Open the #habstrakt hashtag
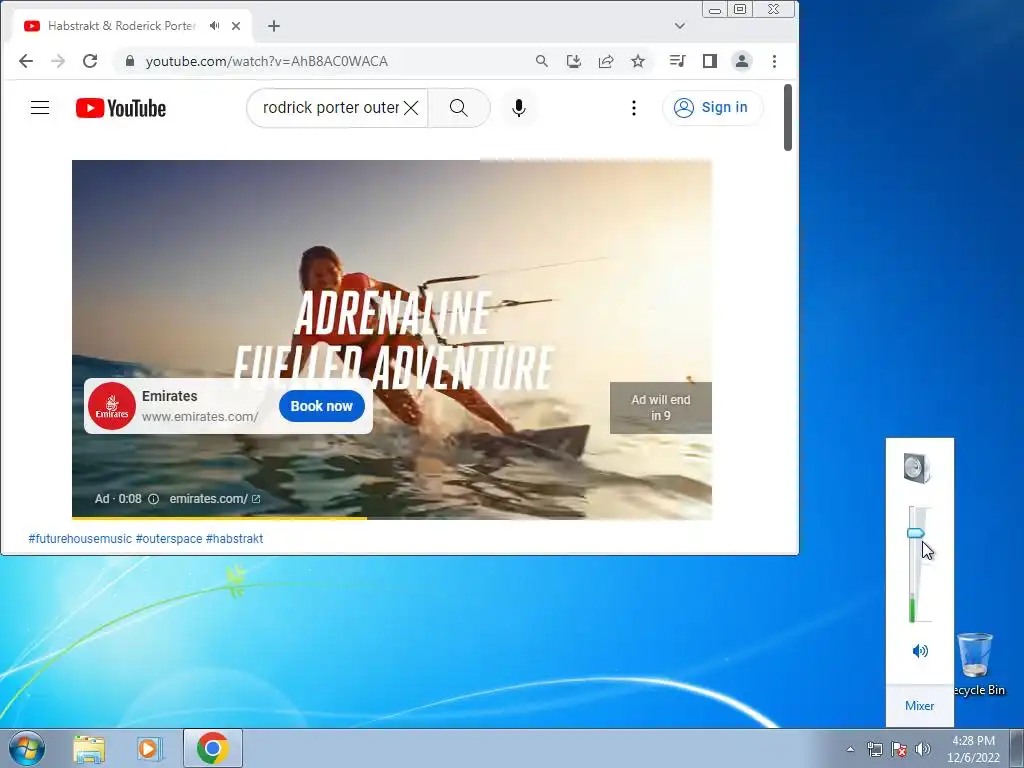The width and height of the screenshot is (1024, 768). click(x=234, y=539)
